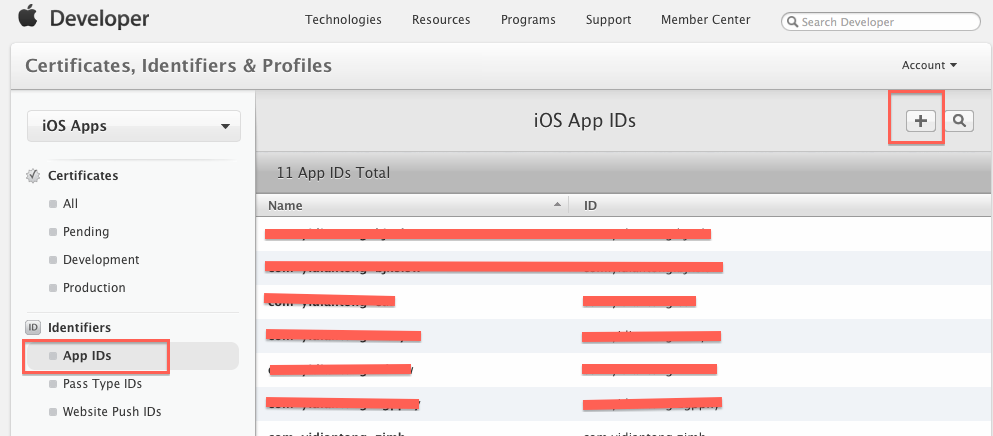Click the '11 App IDs Total' text

pyautogui.click(x=333, y=172)
